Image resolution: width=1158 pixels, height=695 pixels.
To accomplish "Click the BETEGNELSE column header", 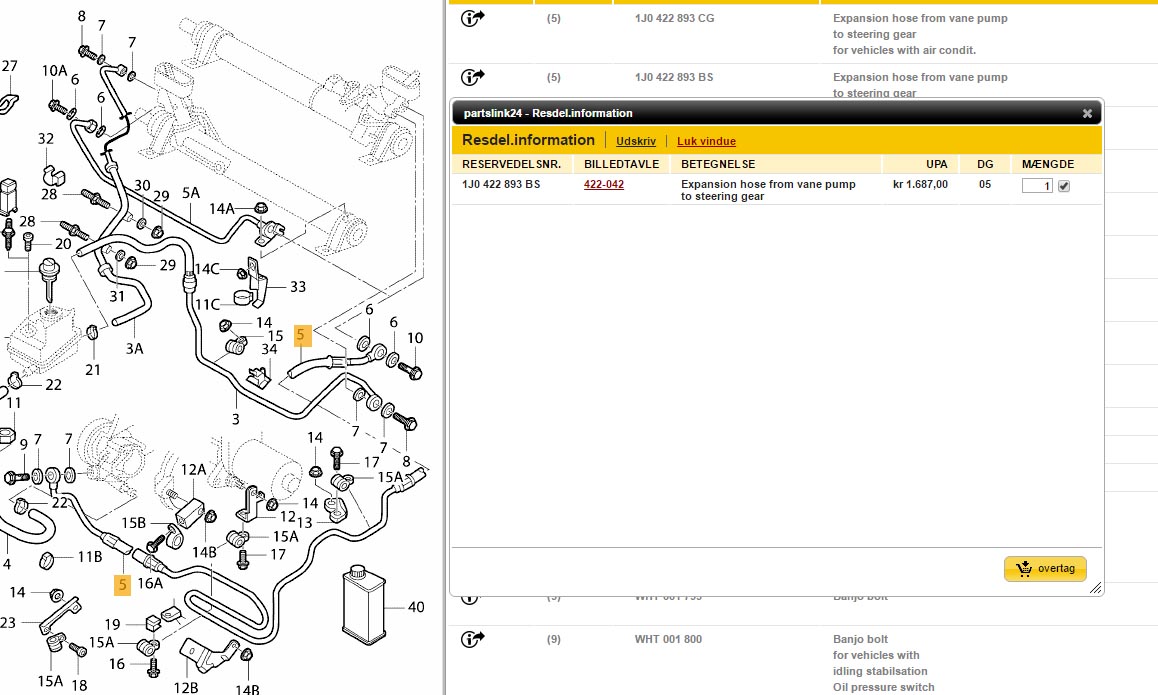I will (x=718, y=164).
